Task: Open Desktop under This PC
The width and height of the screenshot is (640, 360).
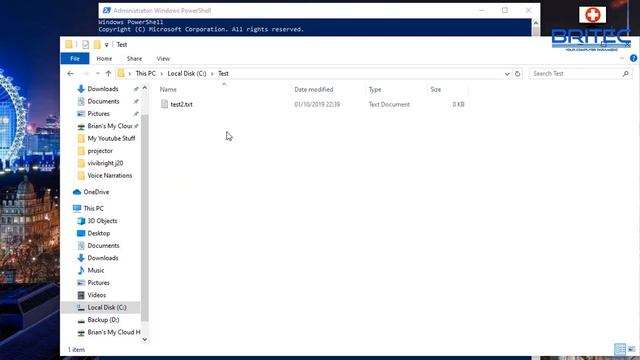Action: pyautogui.click(x=98, y=233)
